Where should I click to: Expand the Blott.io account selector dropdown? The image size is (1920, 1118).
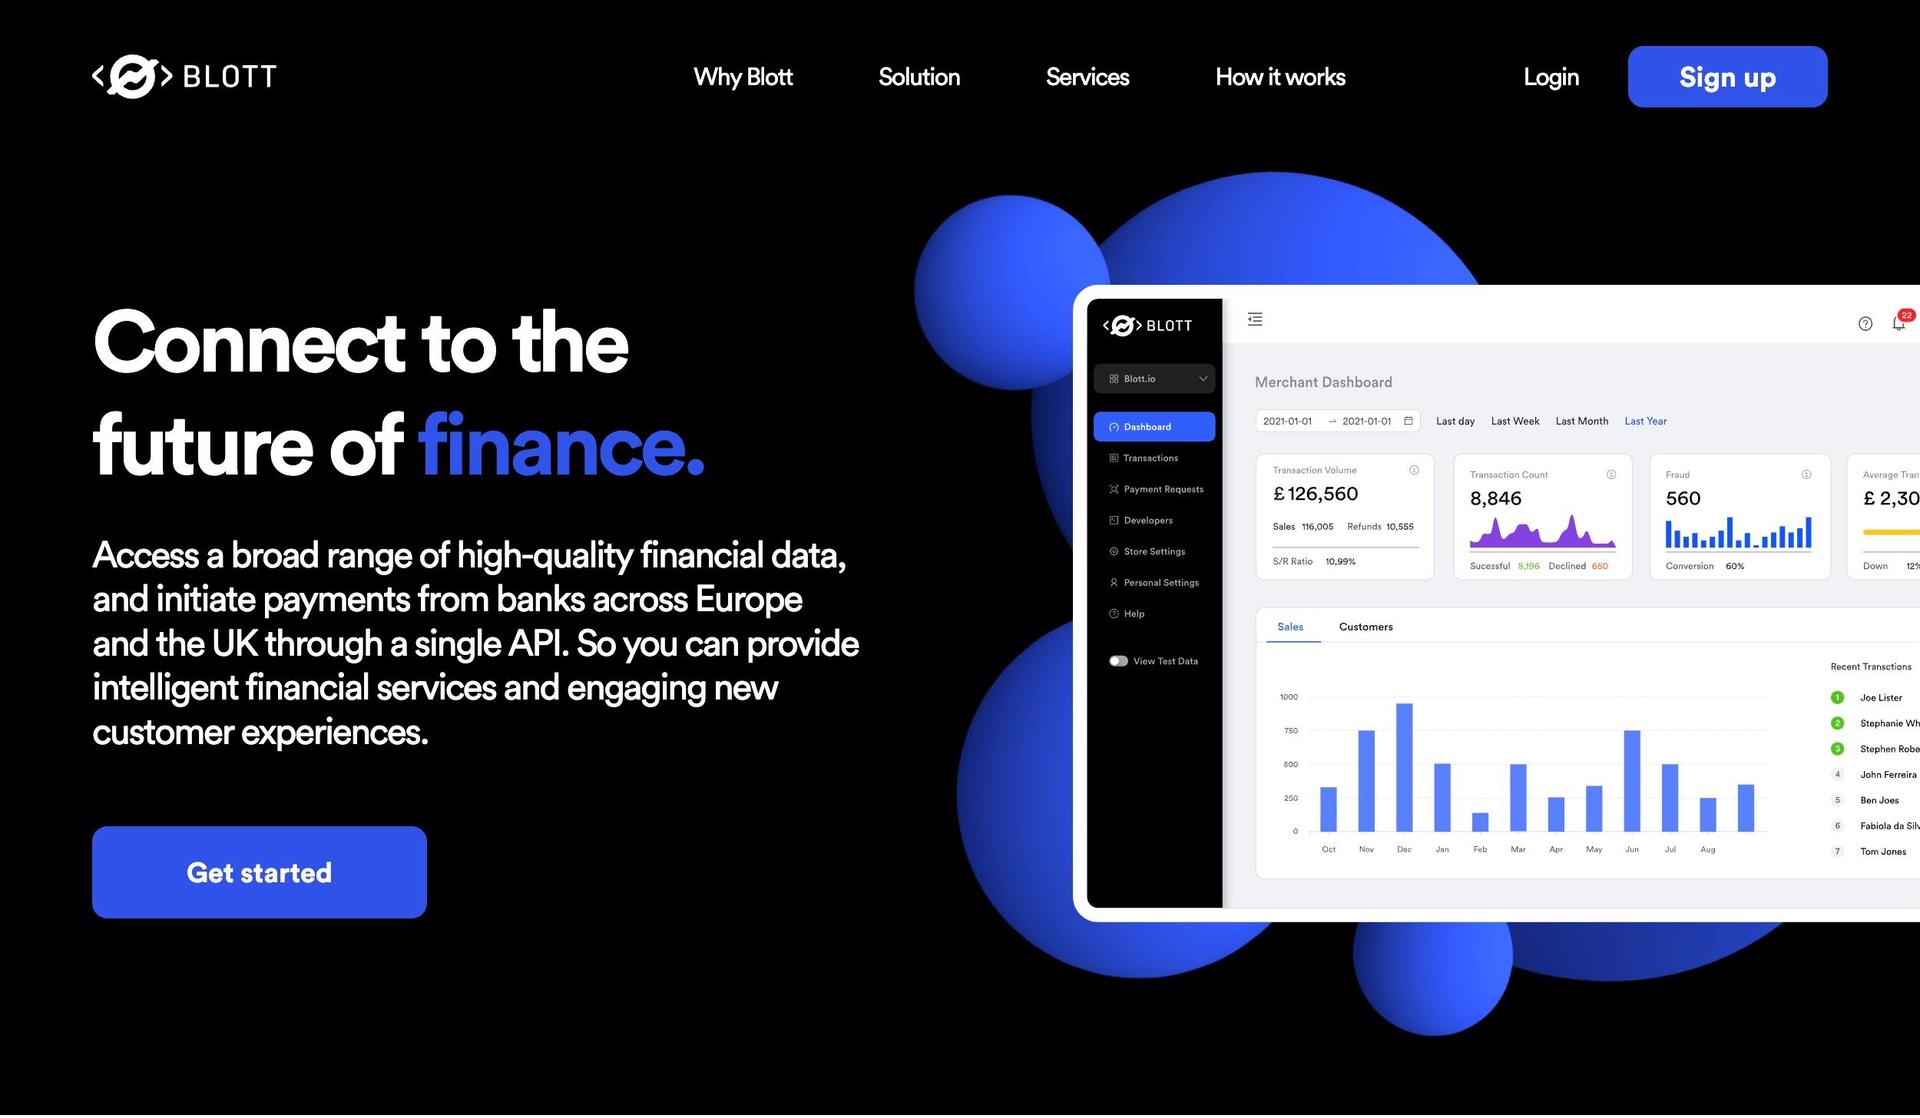[1155, 379]
